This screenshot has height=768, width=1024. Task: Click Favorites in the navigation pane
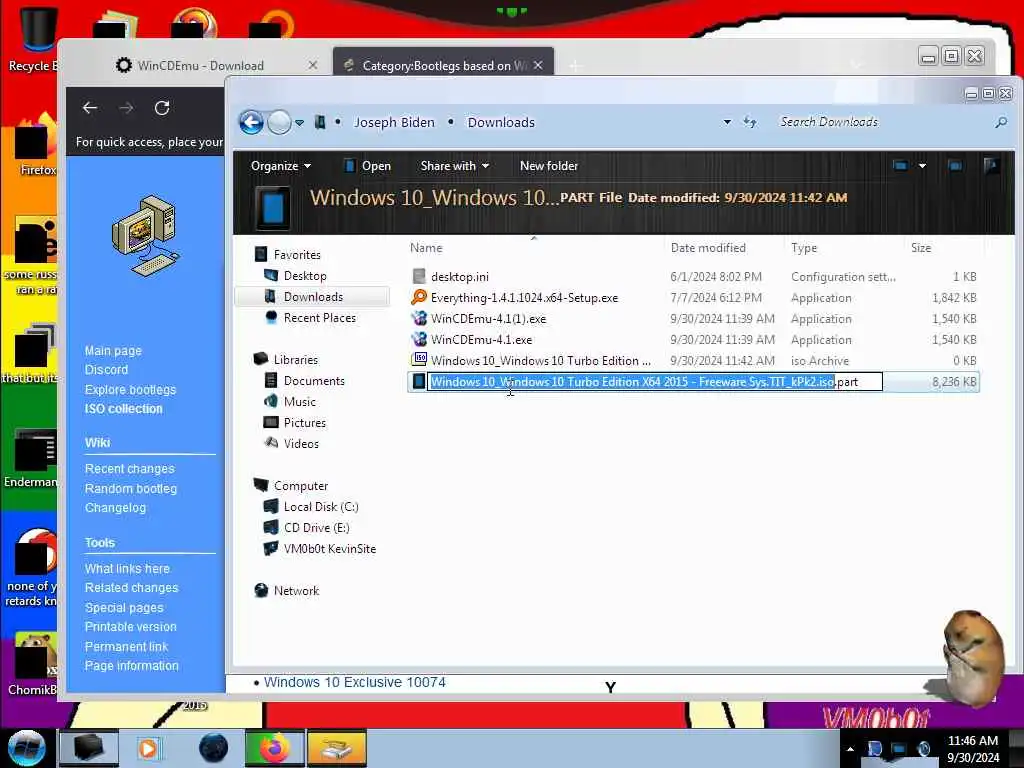click(x=297, y=255)
